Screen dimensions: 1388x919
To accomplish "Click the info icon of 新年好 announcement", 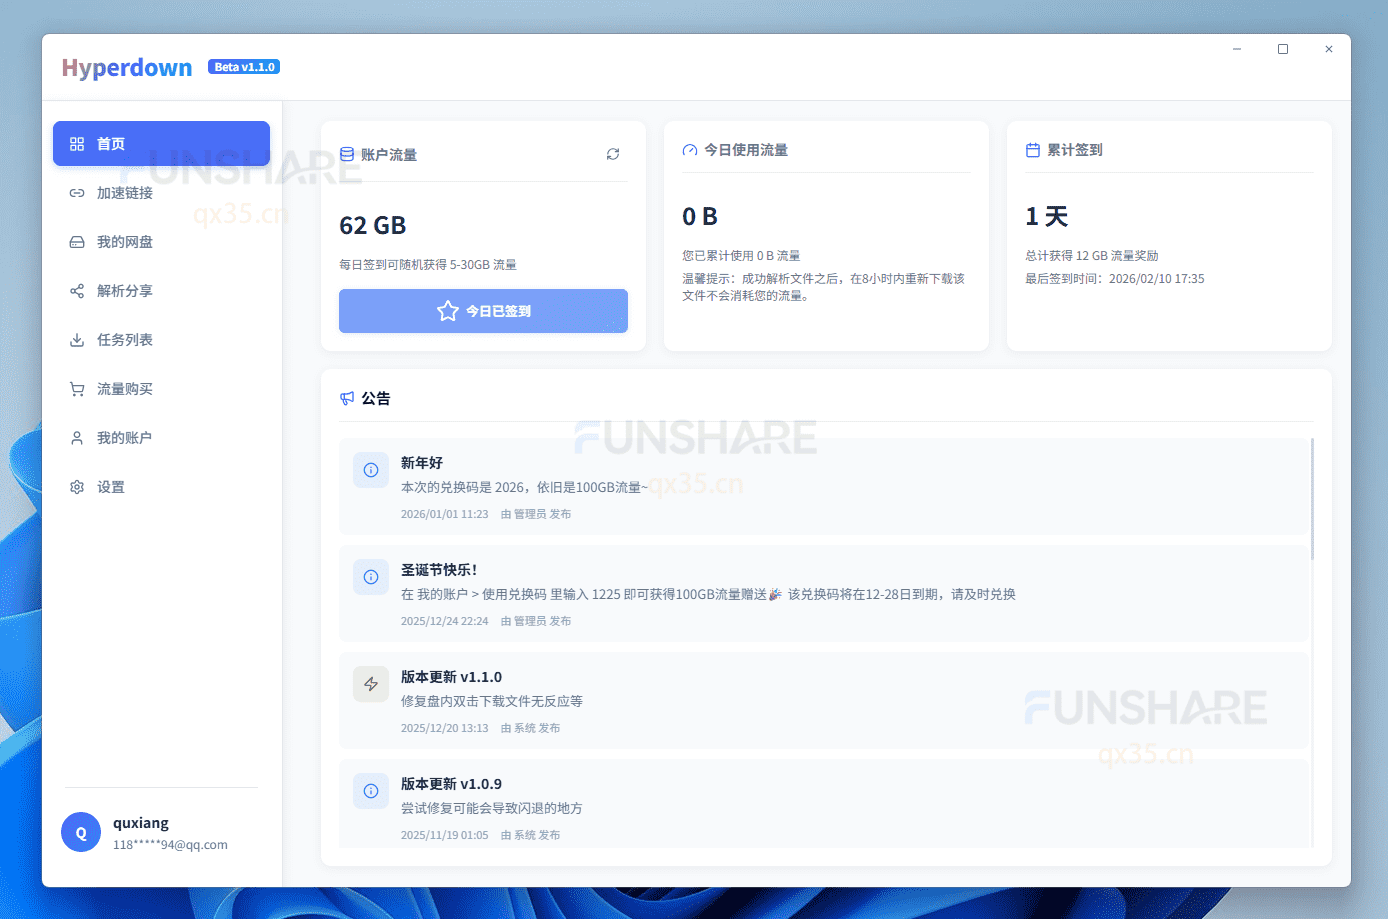I will 371,470.
